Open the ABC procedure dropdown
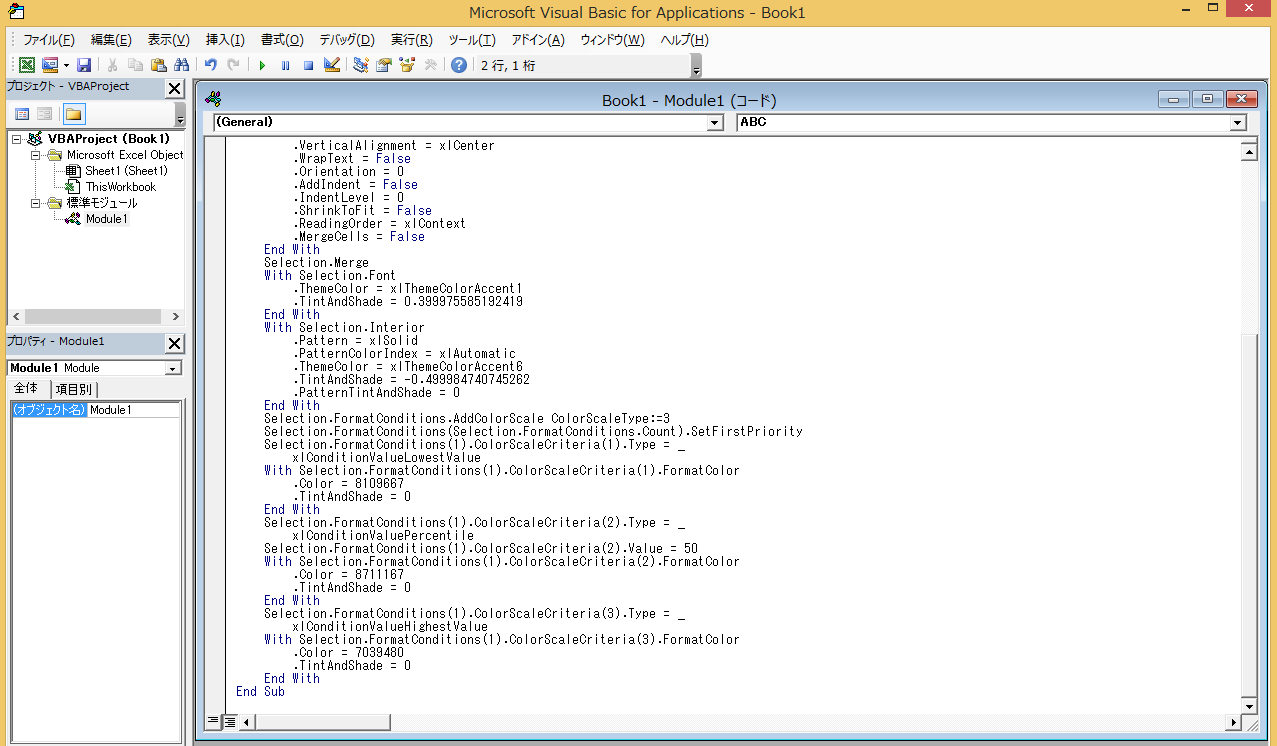The height and width of the screenshot is (746, 1277). pyautogui.click(x=1238, y=122)
